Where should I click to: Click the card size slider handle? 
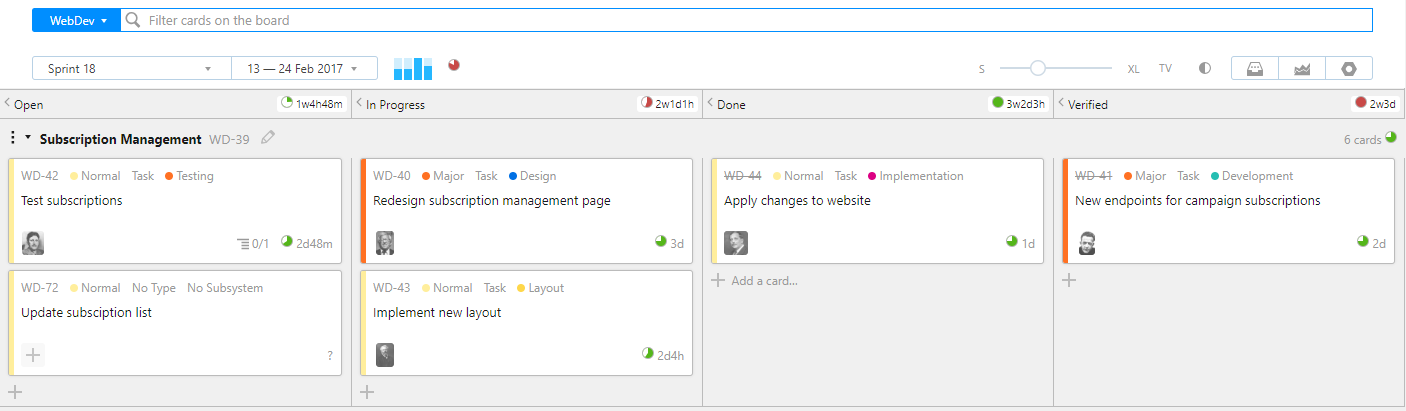point(1038,68)
